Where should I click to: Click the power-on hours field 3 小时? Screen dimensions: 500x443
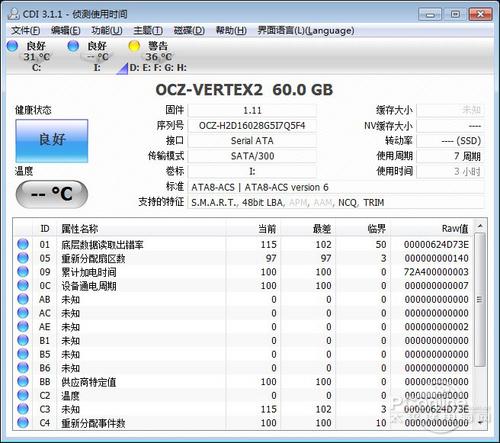(450, 171)
